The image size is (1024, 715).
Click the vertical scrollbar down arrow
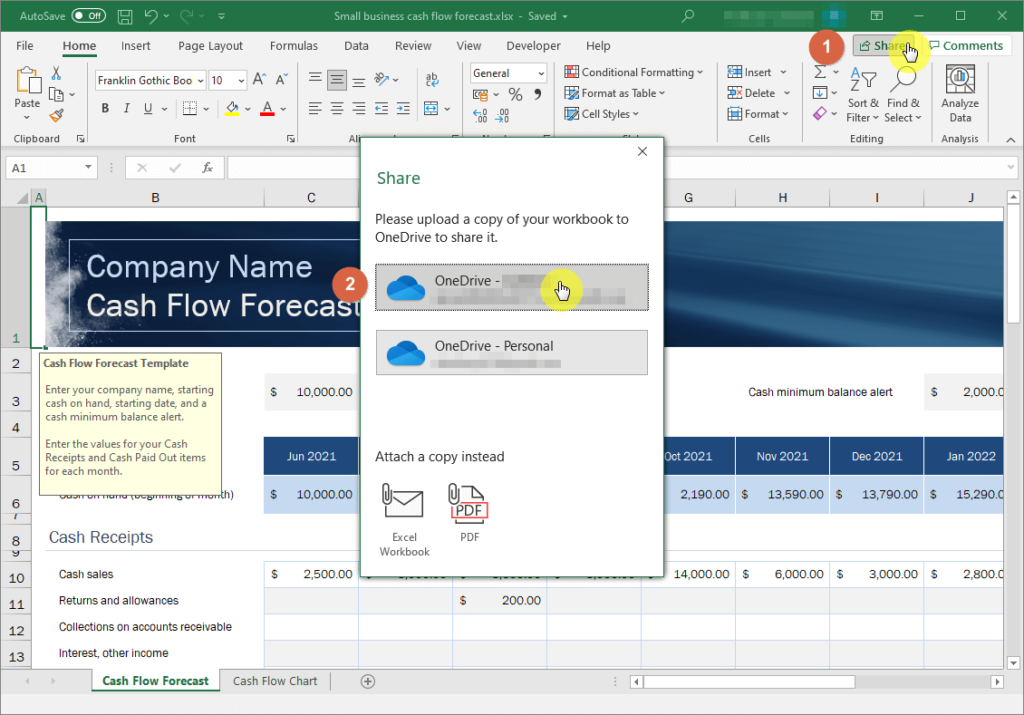tap(1014, 663)
